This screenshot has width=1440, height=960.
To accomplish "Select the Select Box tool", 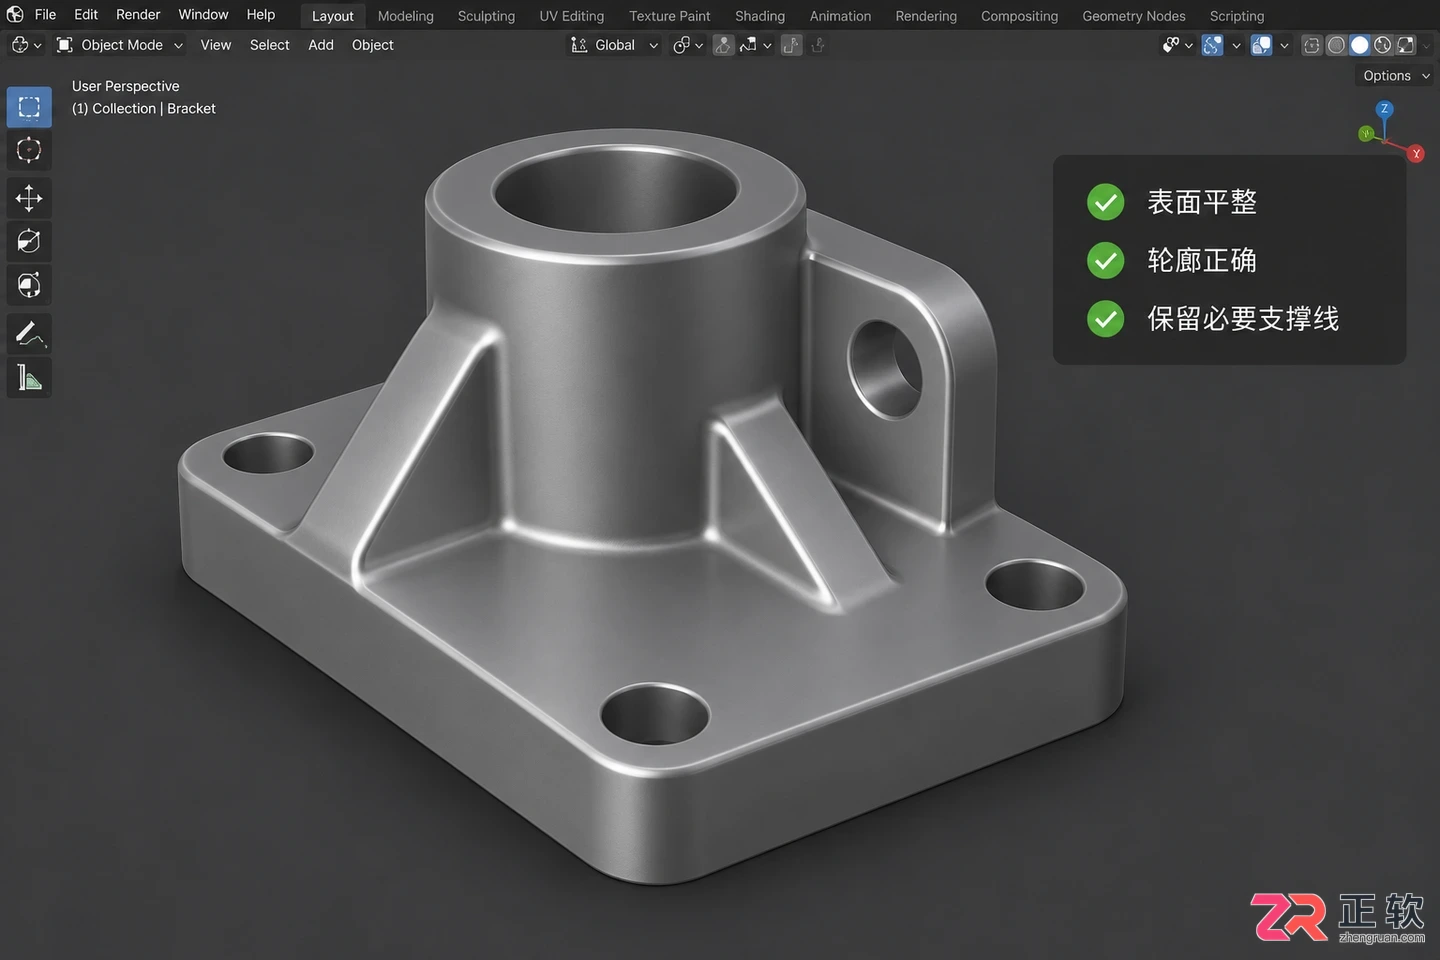I will 29,107.
